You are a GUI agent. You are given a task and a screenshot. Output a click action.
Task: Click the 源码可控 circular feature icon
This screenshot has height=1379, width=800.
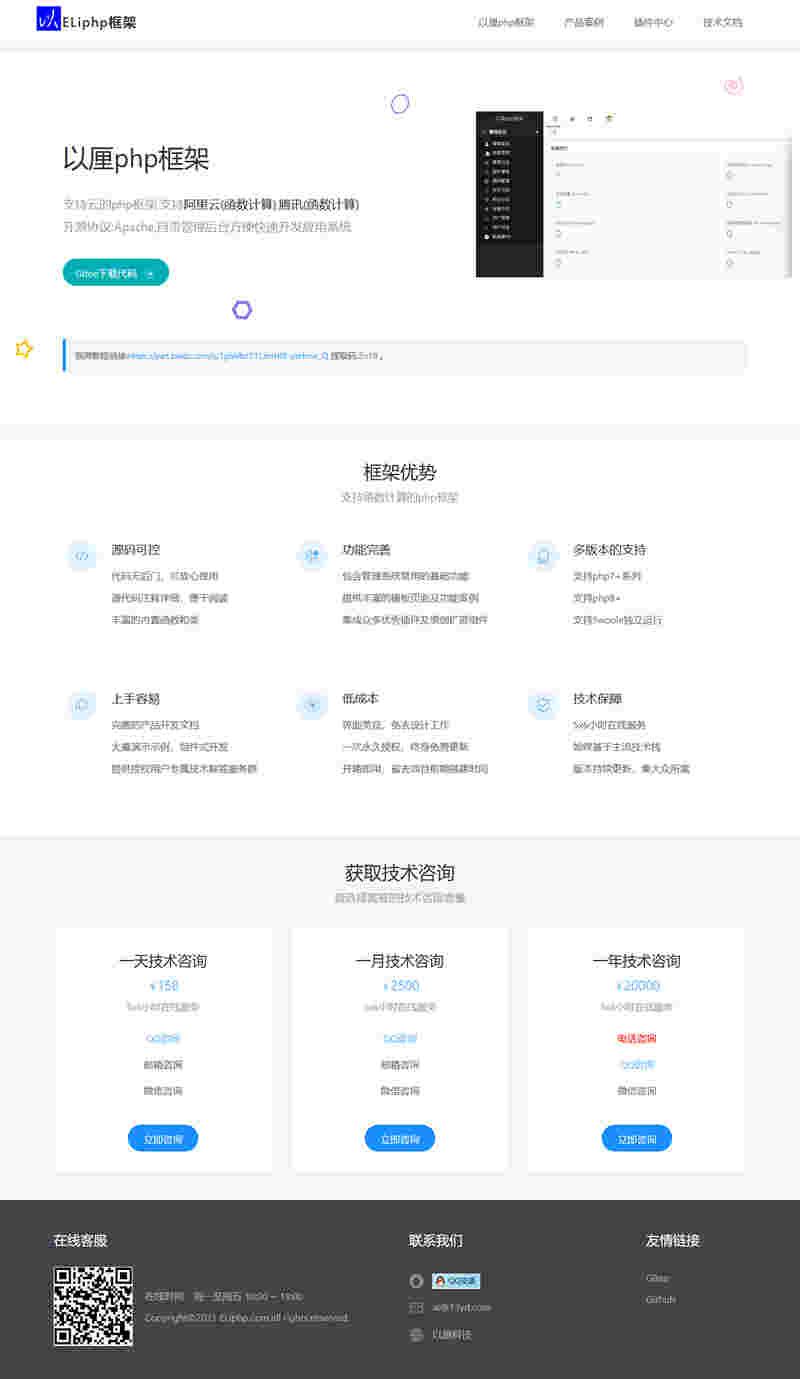pos(82,556)
